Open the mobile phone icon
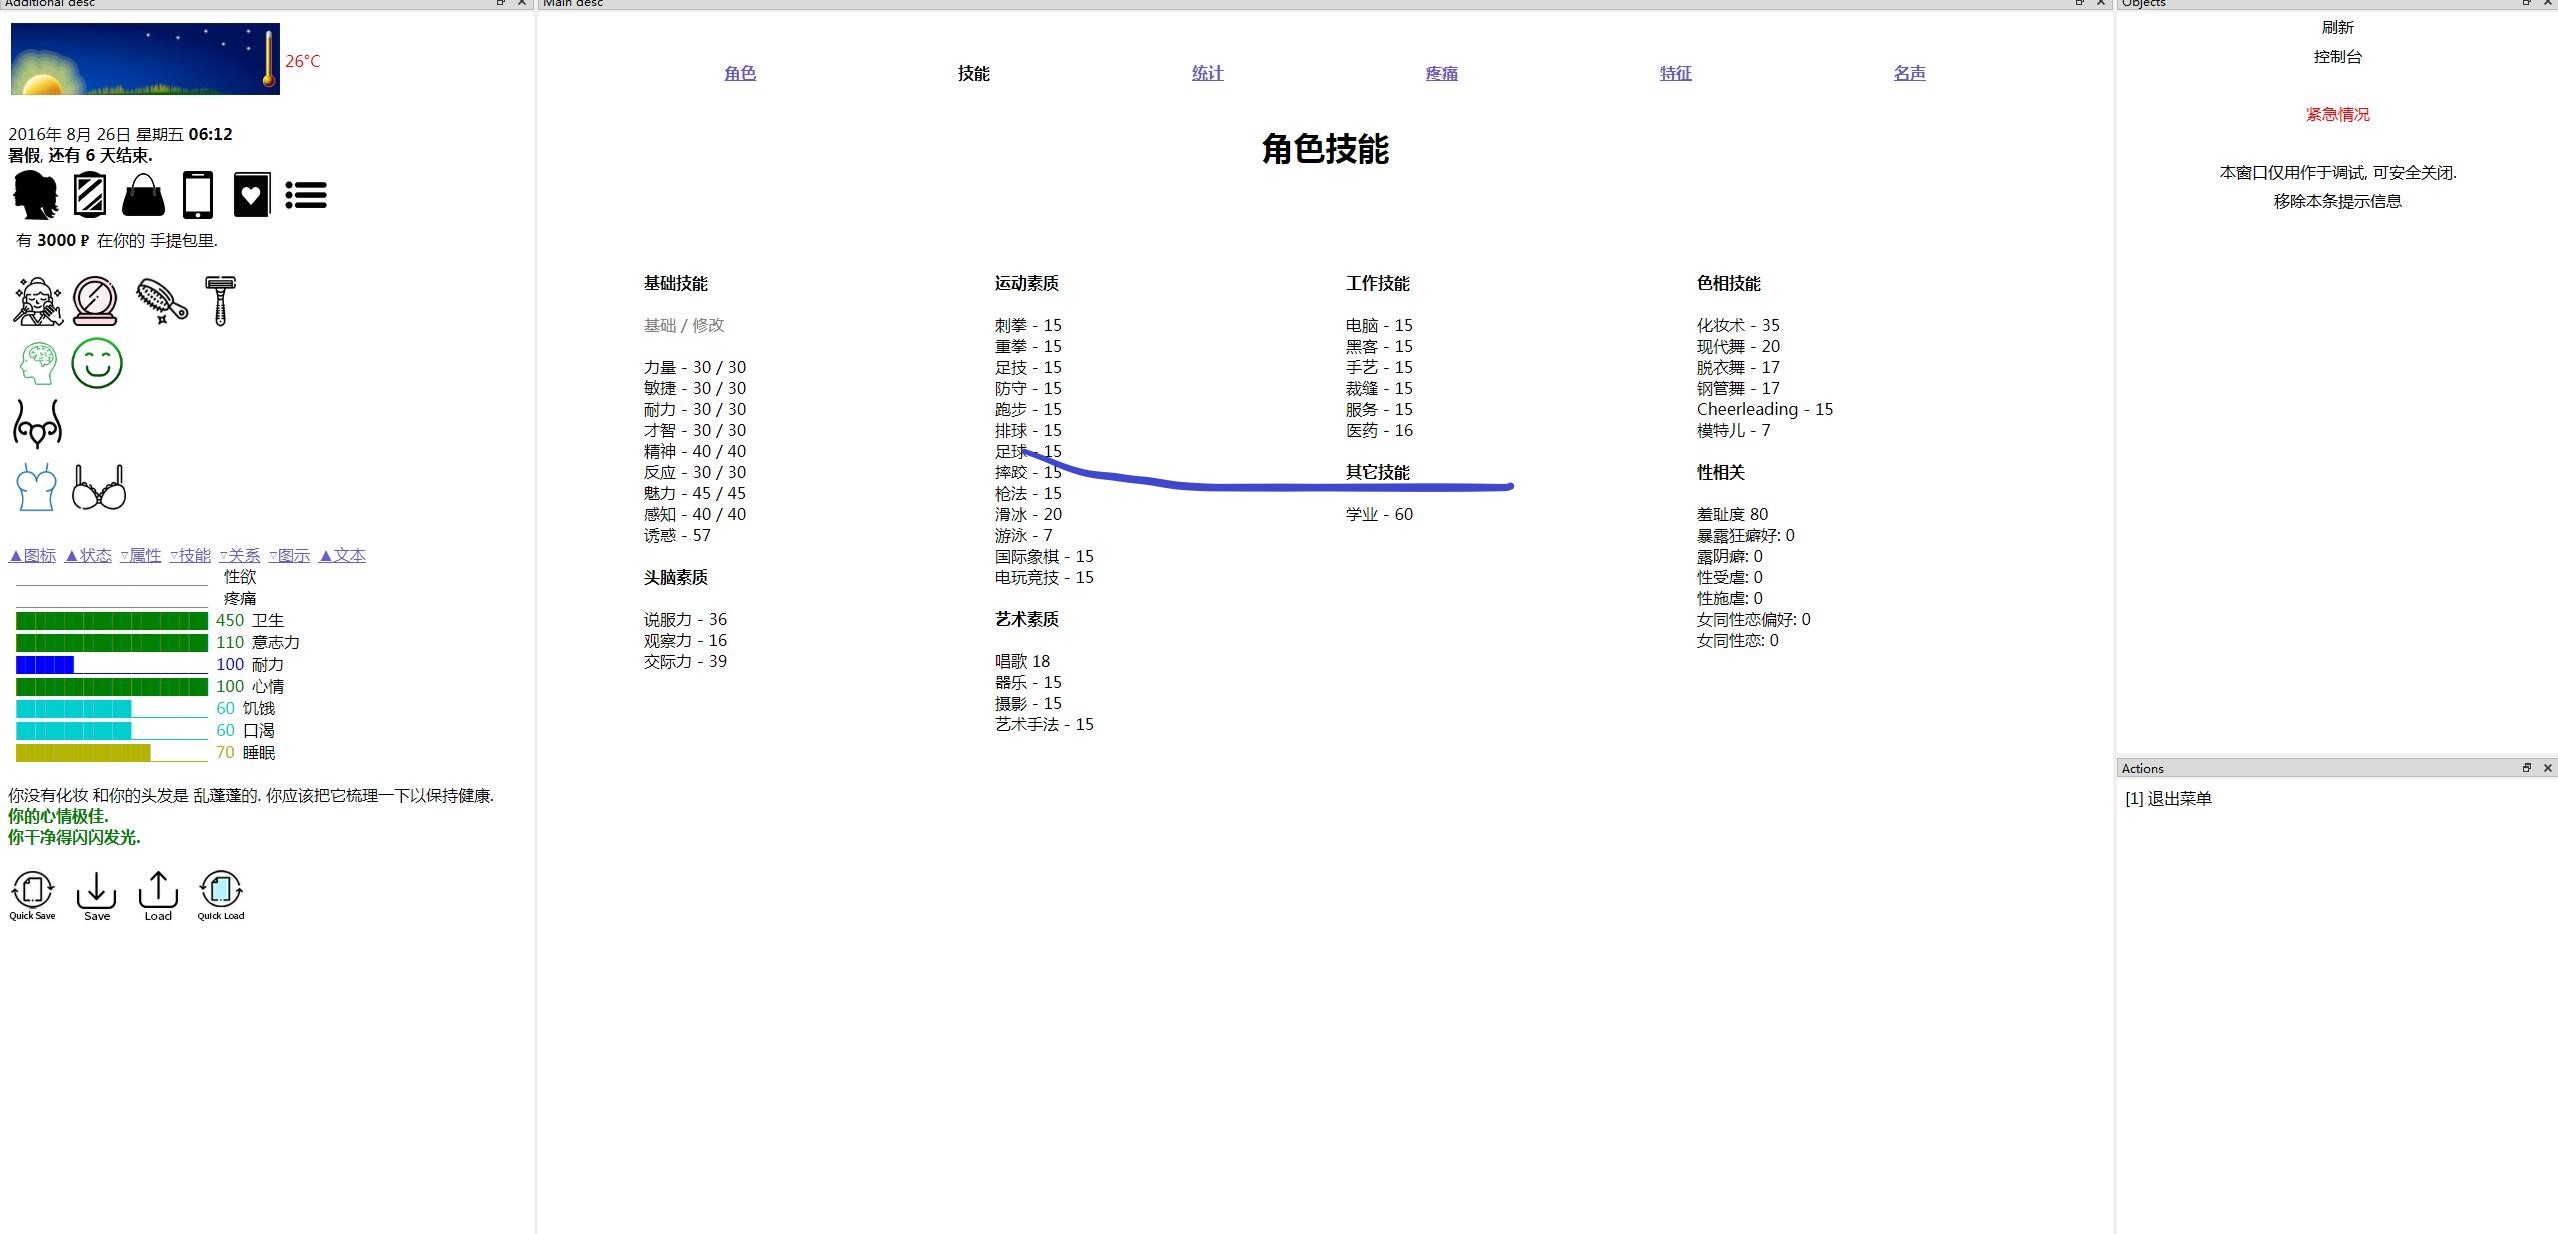 pyautogui.click(x=198, y=195)
